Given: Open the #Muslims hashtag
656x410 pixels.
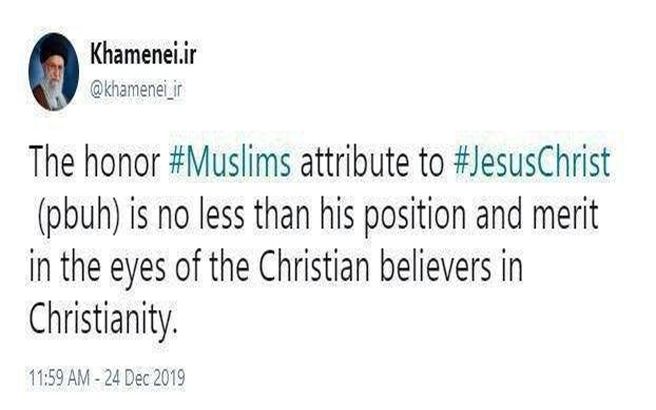Looking at the screenshot, I should (x=230, y=162).
